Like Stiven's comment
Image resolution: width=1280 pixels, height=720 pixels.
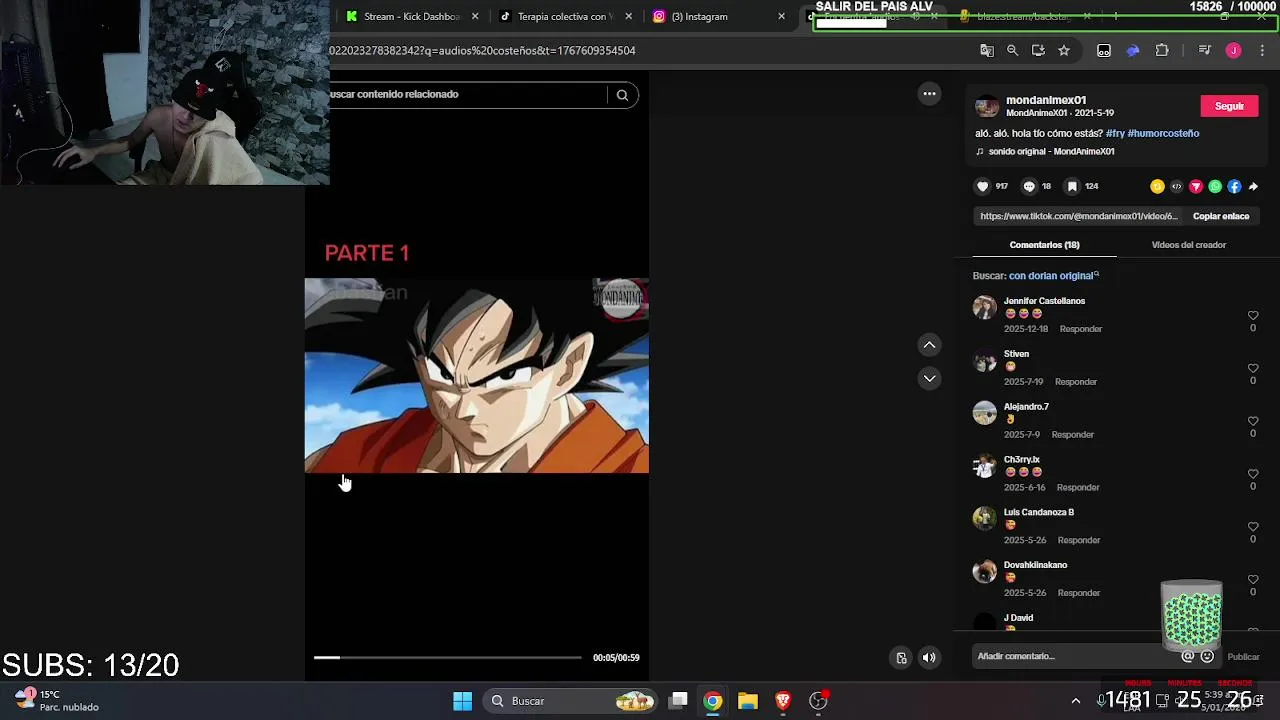[1253, 369]
